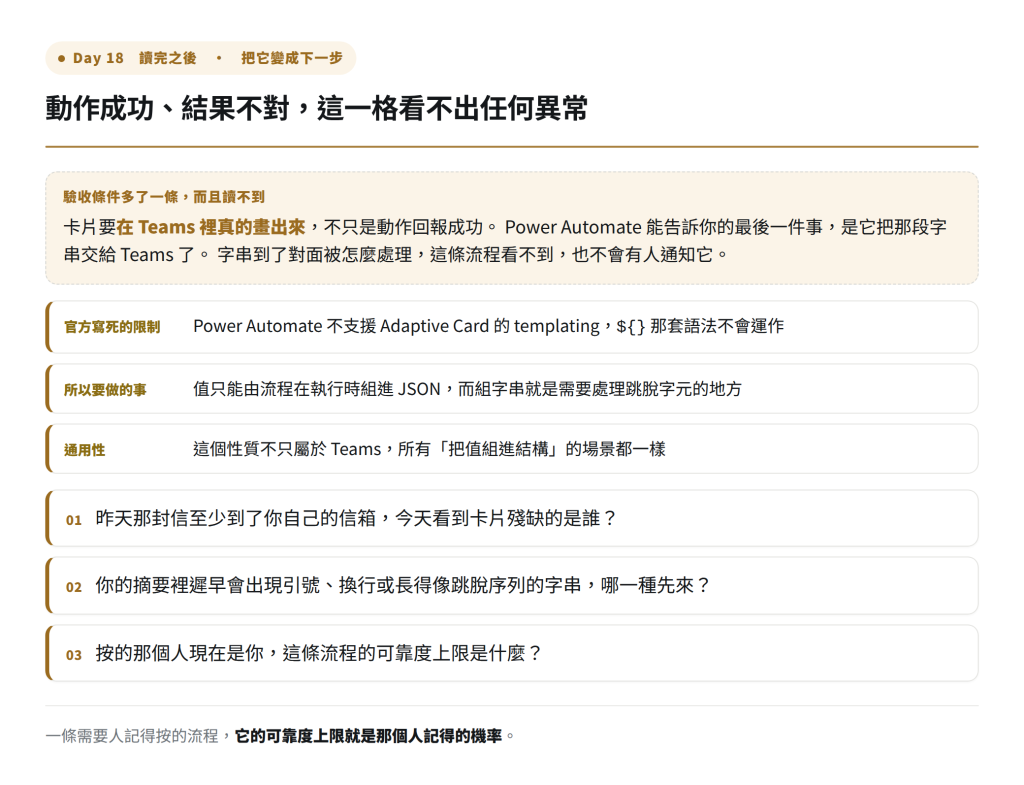The image size is (1024, 785).
Task: Click "Power Automate 不支援 Adaptive Card 的 templating" text
Action: click(x=396, y=326)
